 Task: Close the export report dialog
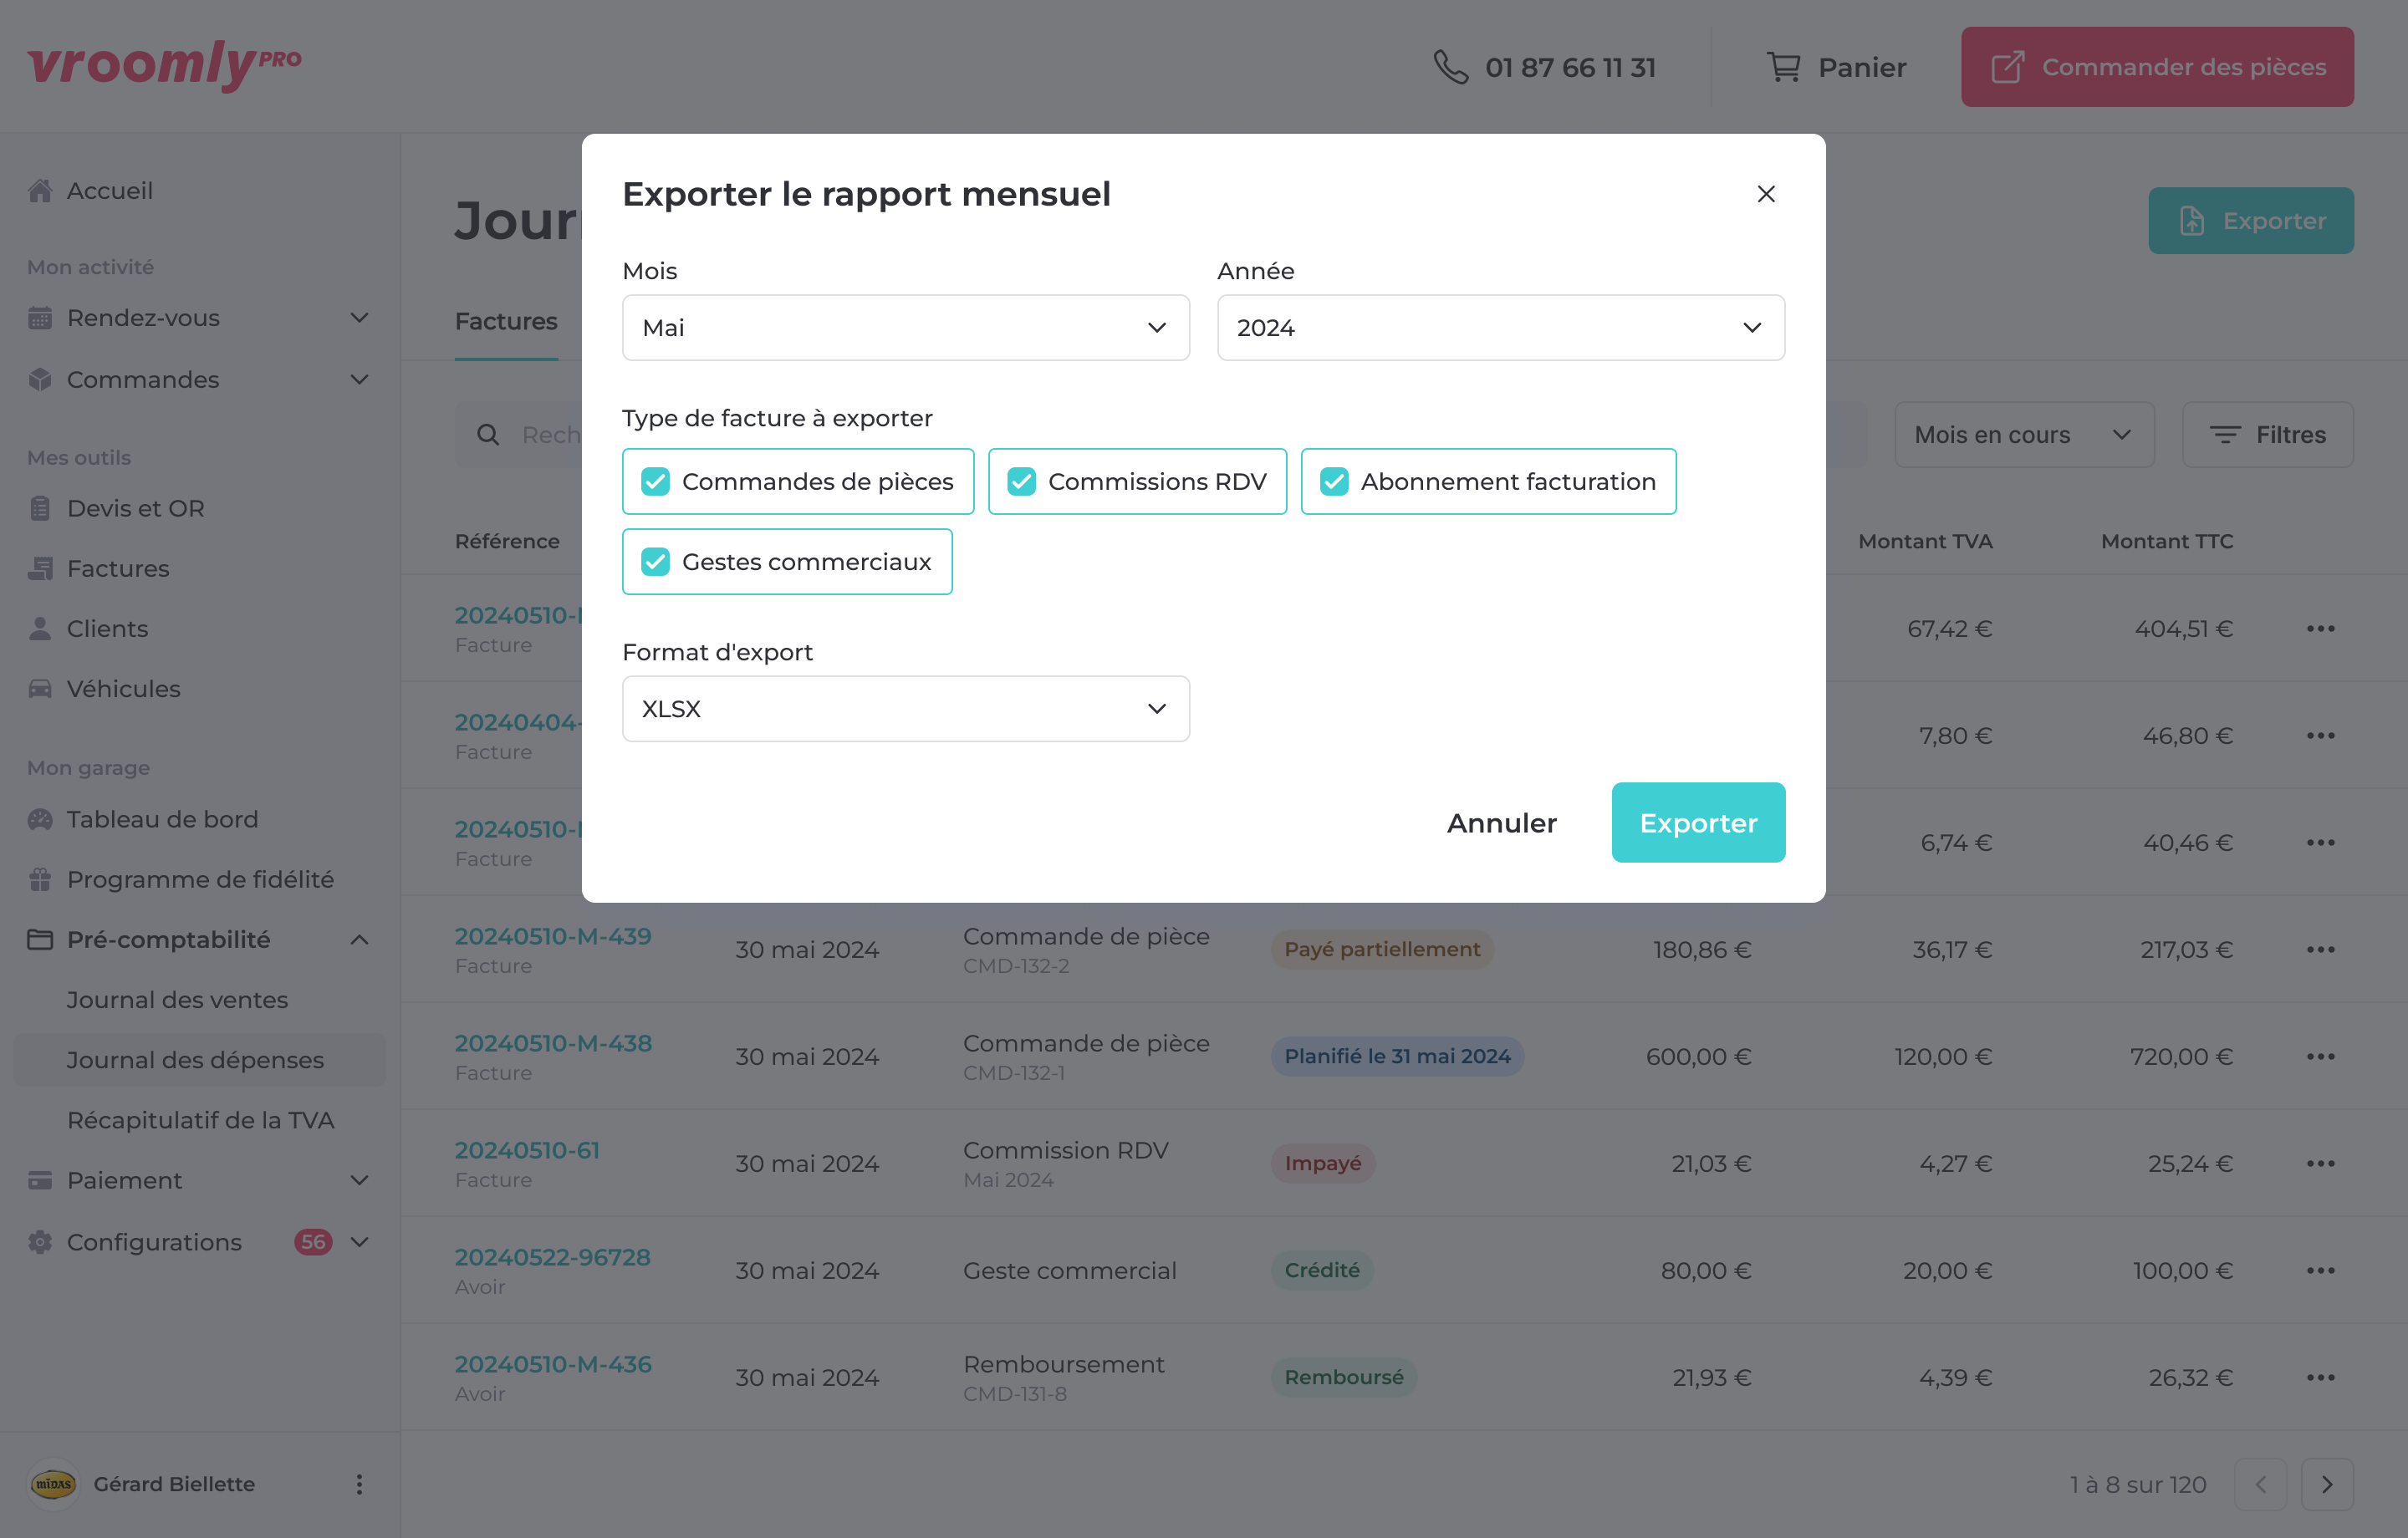tap(1766, 194)
